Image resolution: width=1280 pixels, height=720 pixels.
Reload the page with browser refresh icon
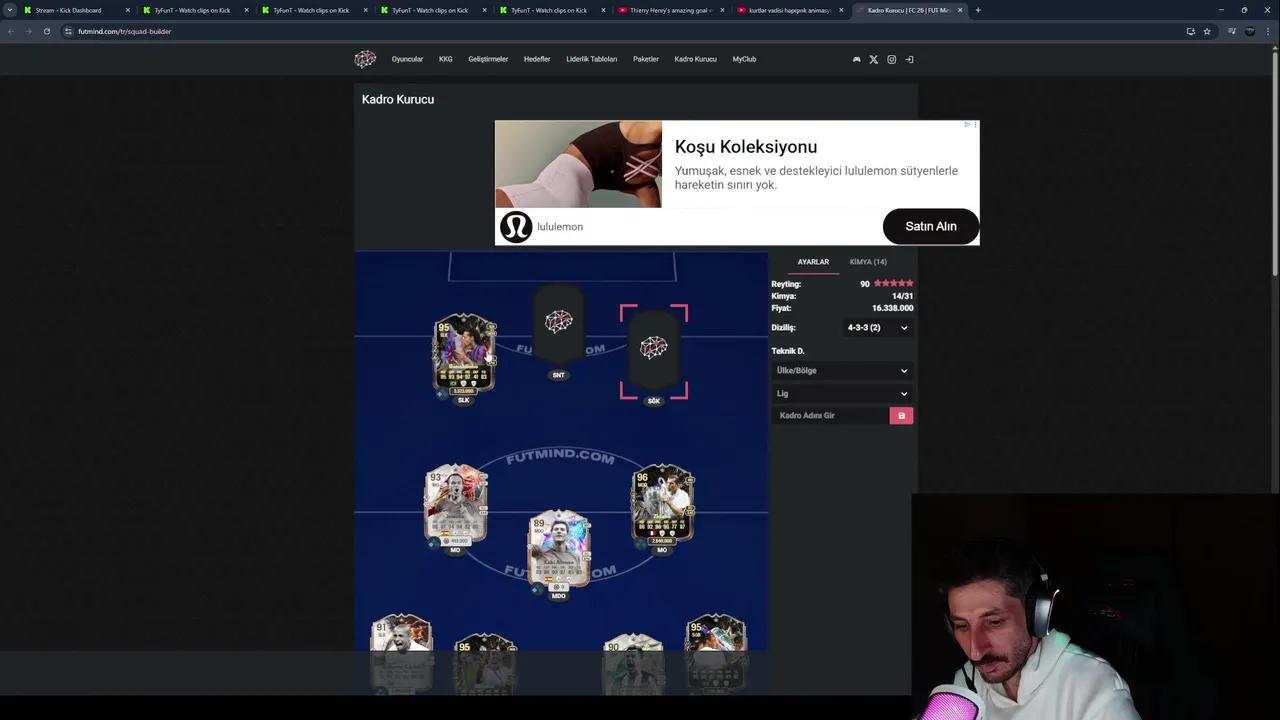pyautogui.click(x=46, y=31)
